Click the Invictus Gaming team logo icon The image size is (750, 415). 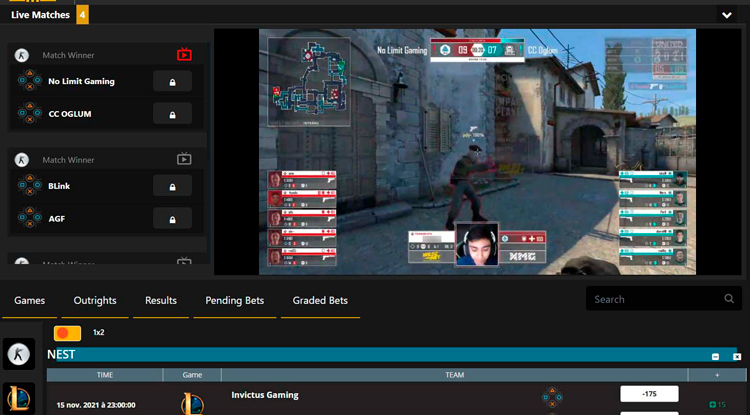point(552,397)
